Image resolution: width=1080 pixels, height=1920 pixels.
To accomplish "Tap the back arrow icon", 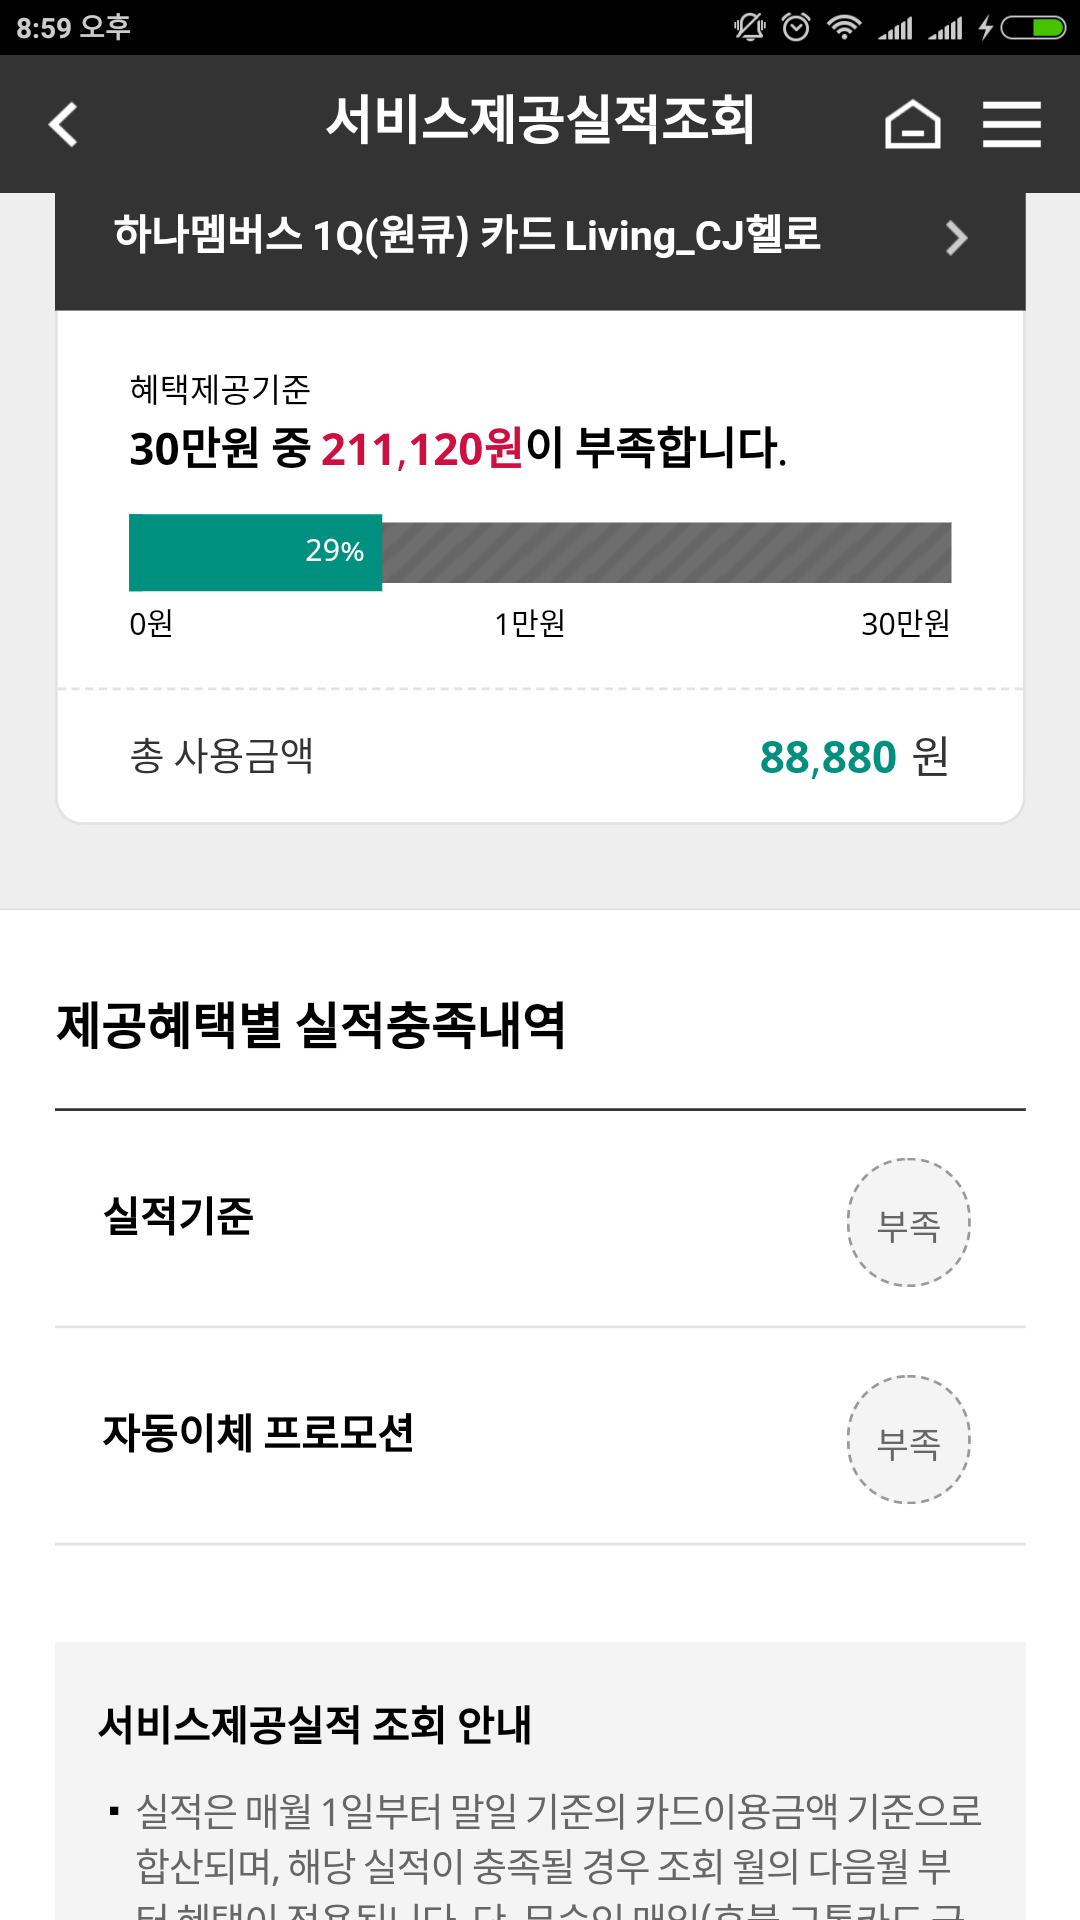I will point(64,125).
